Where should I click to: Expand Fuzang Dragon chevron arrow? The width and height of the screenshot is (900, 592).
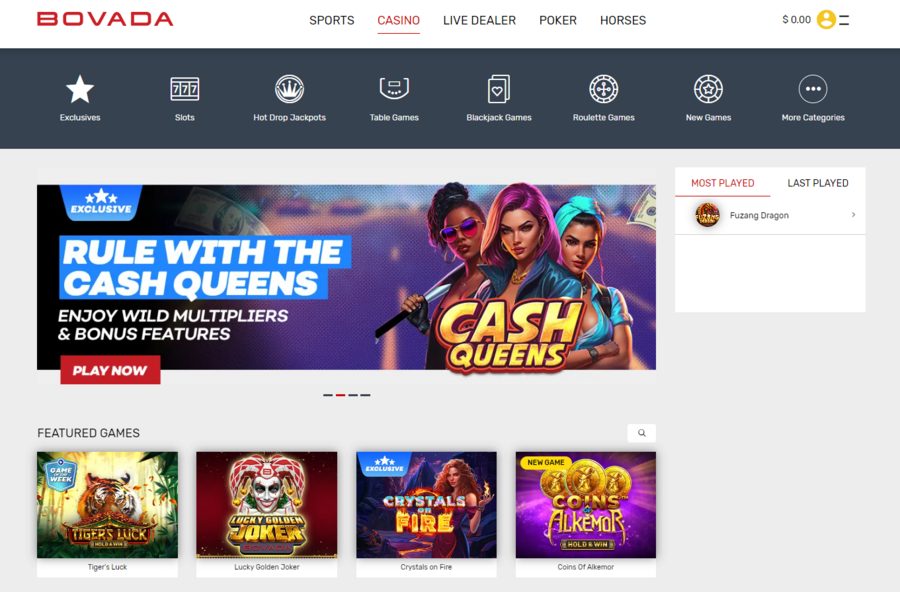[x=854, y=215]
